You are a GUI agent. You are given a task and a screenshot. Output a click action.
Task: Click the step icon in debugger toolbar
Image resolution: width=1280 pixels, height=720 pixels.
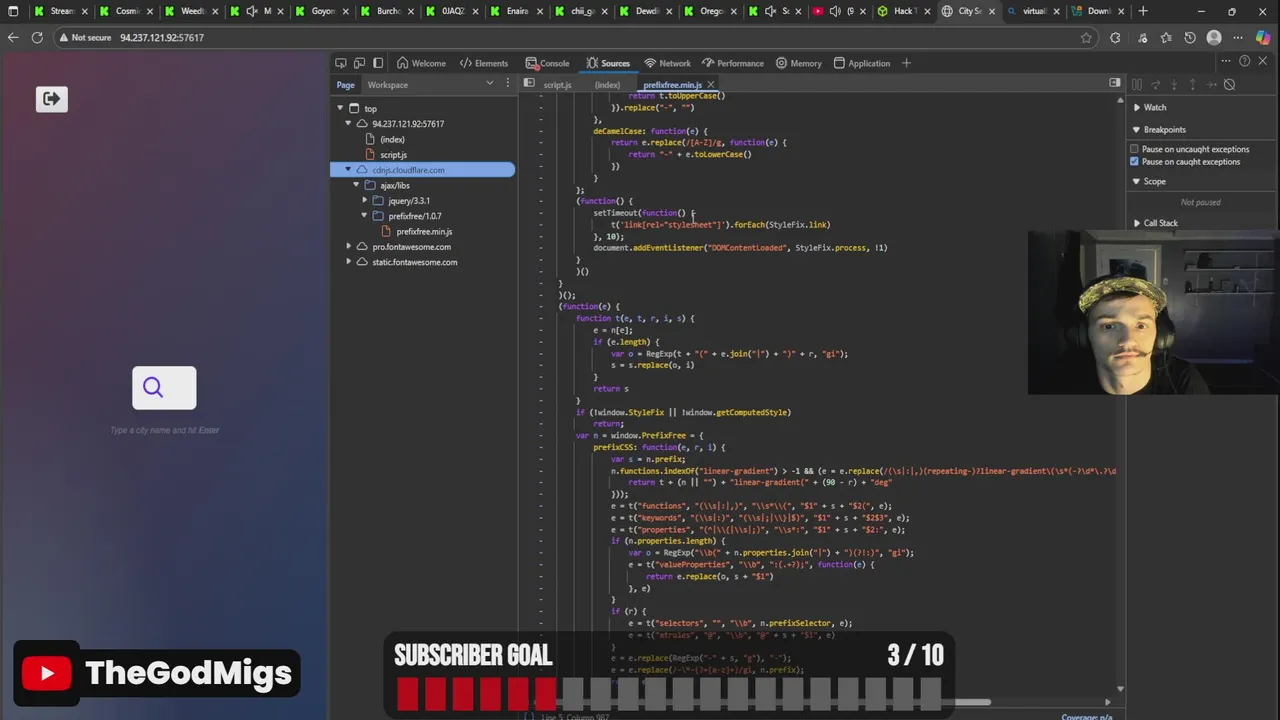pos(1210,84)
